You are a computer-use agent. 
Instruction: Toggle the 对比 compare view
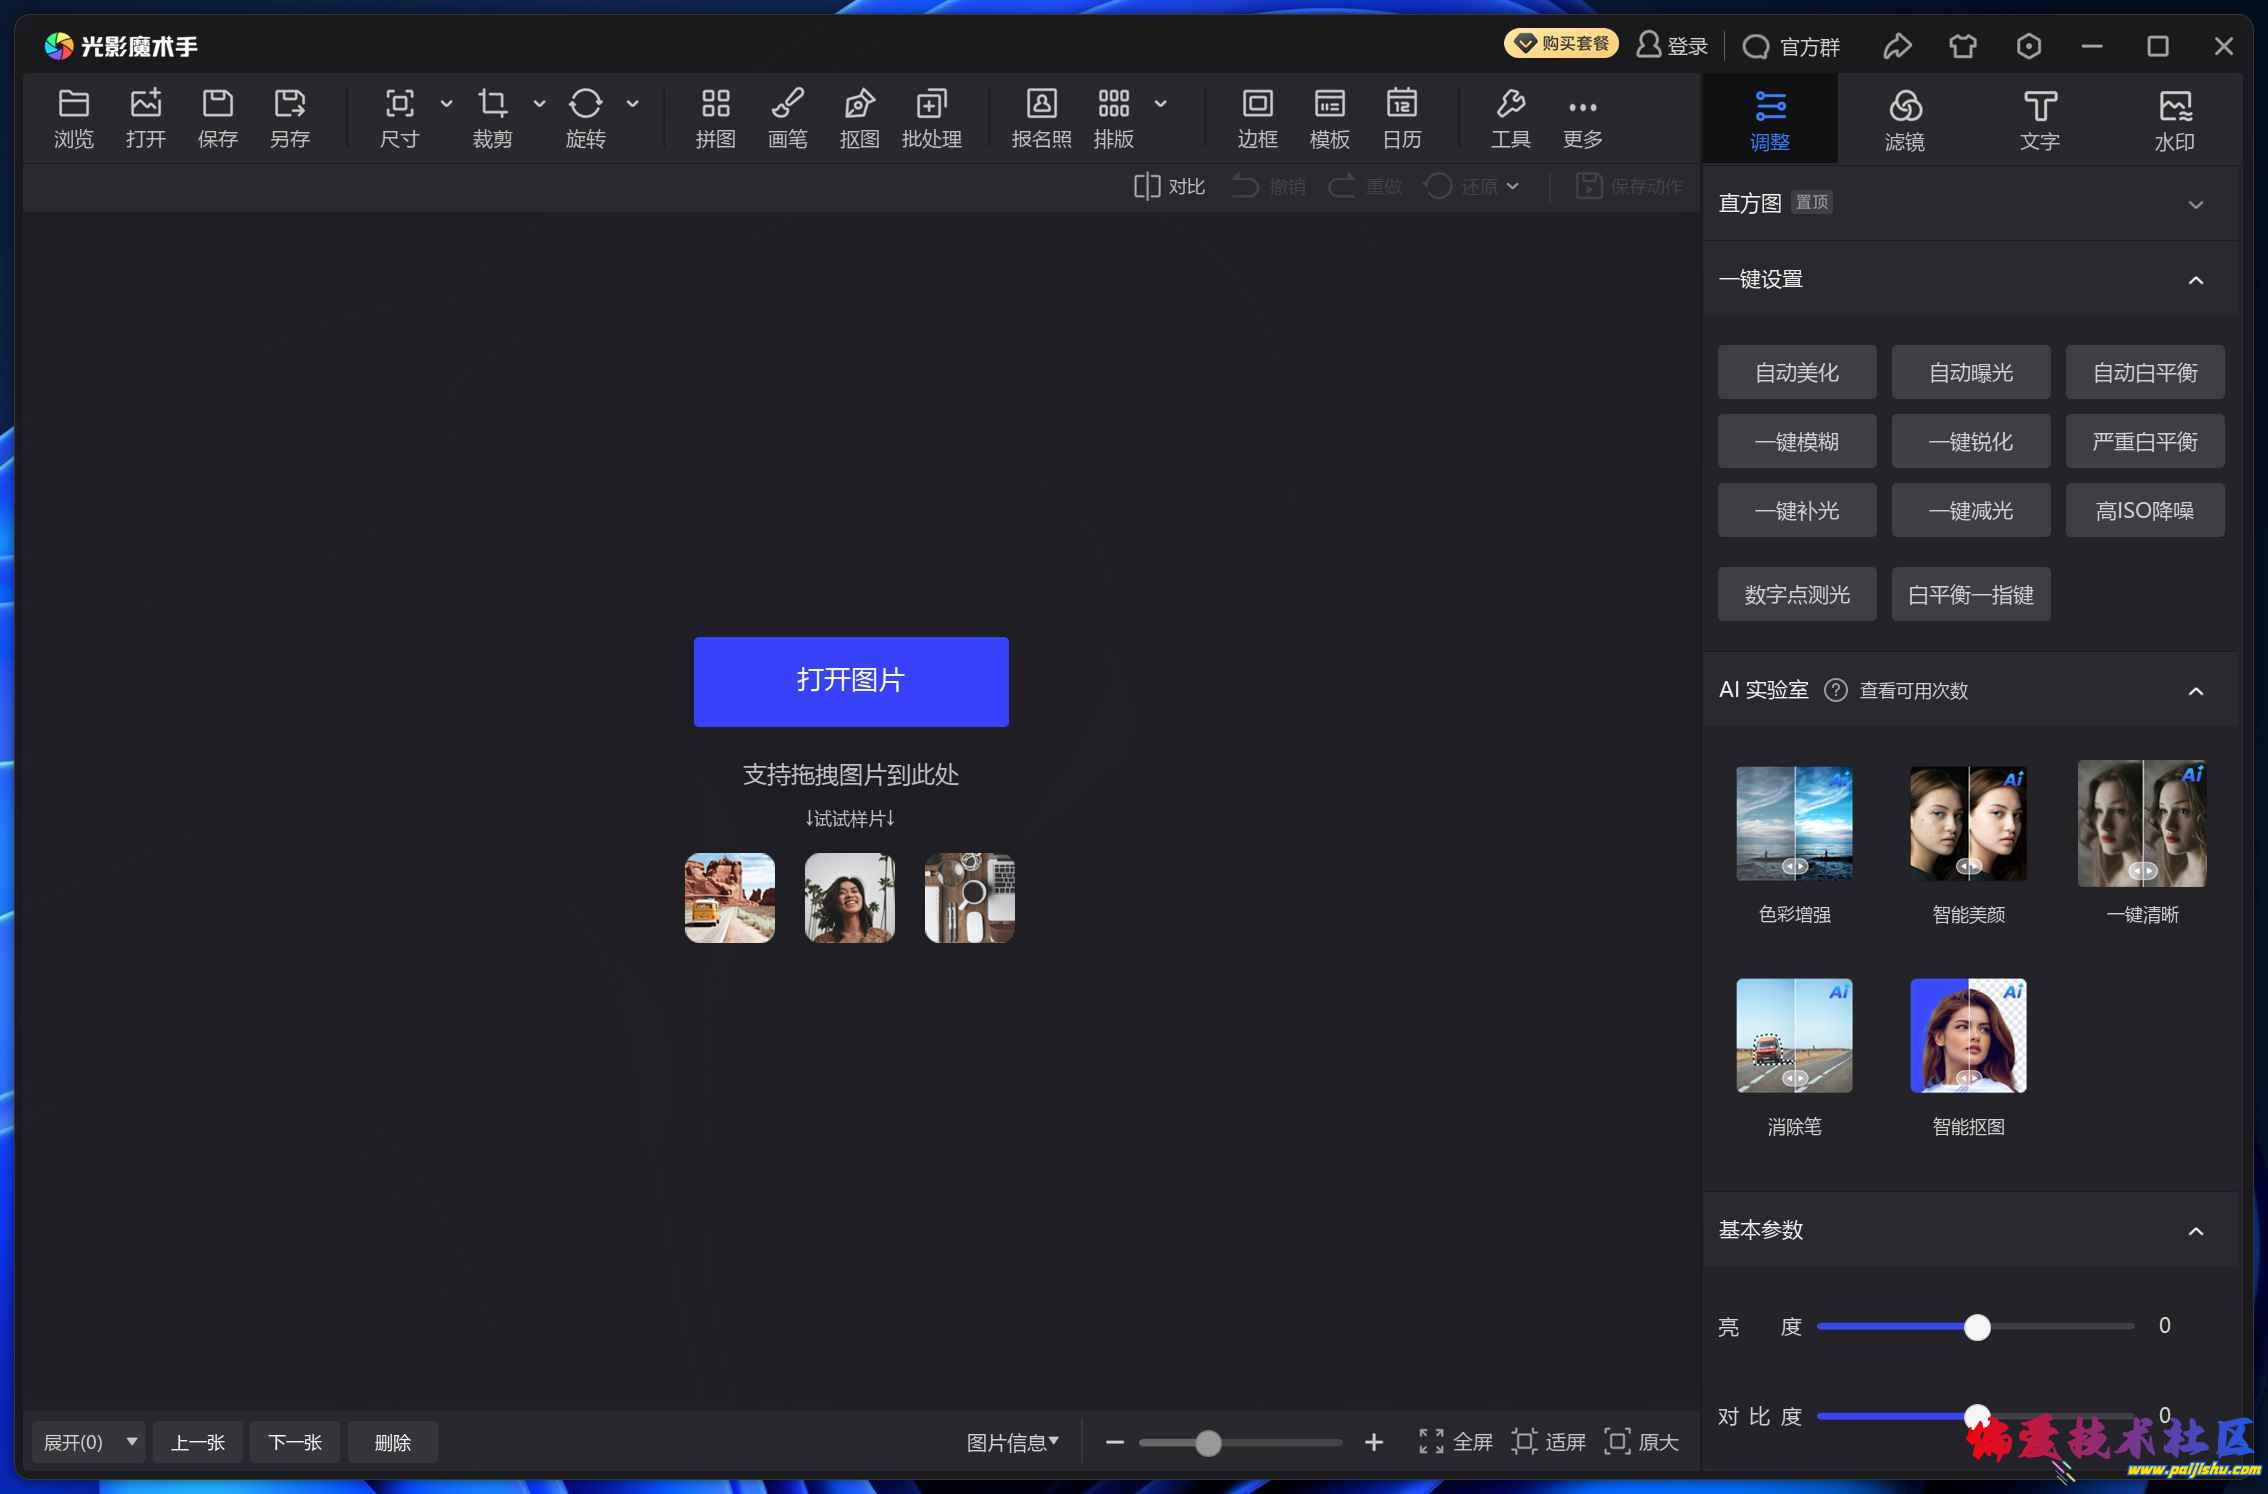tap(1169, 186)
